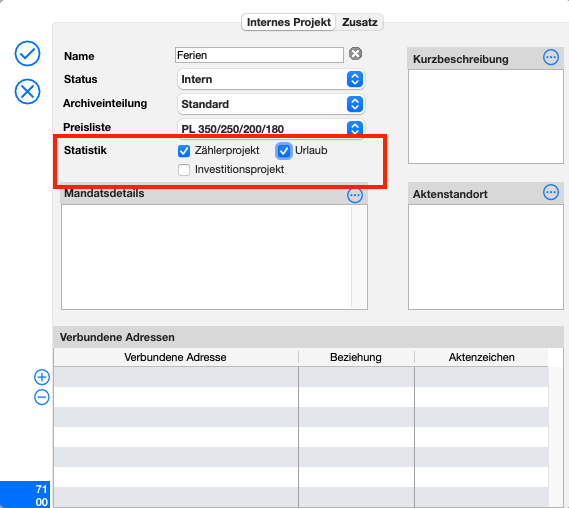Clear the Name field with the grey X icon

point(355,54)
